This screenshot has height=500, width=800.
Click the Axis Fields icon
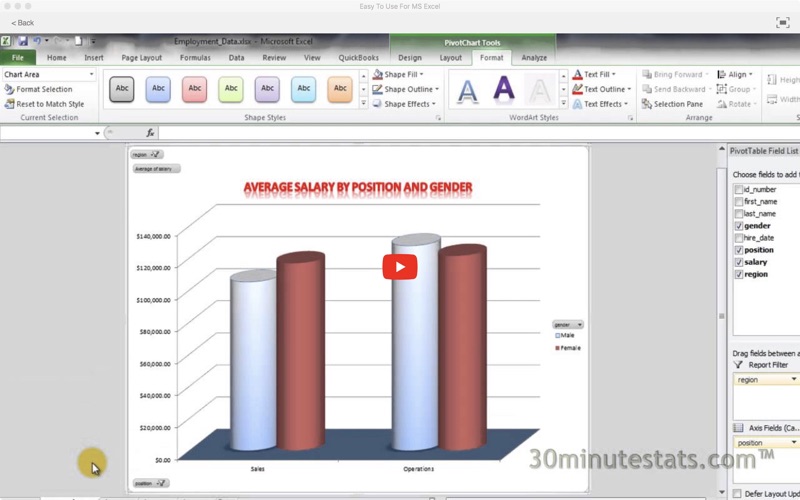(x=738, y=428)
